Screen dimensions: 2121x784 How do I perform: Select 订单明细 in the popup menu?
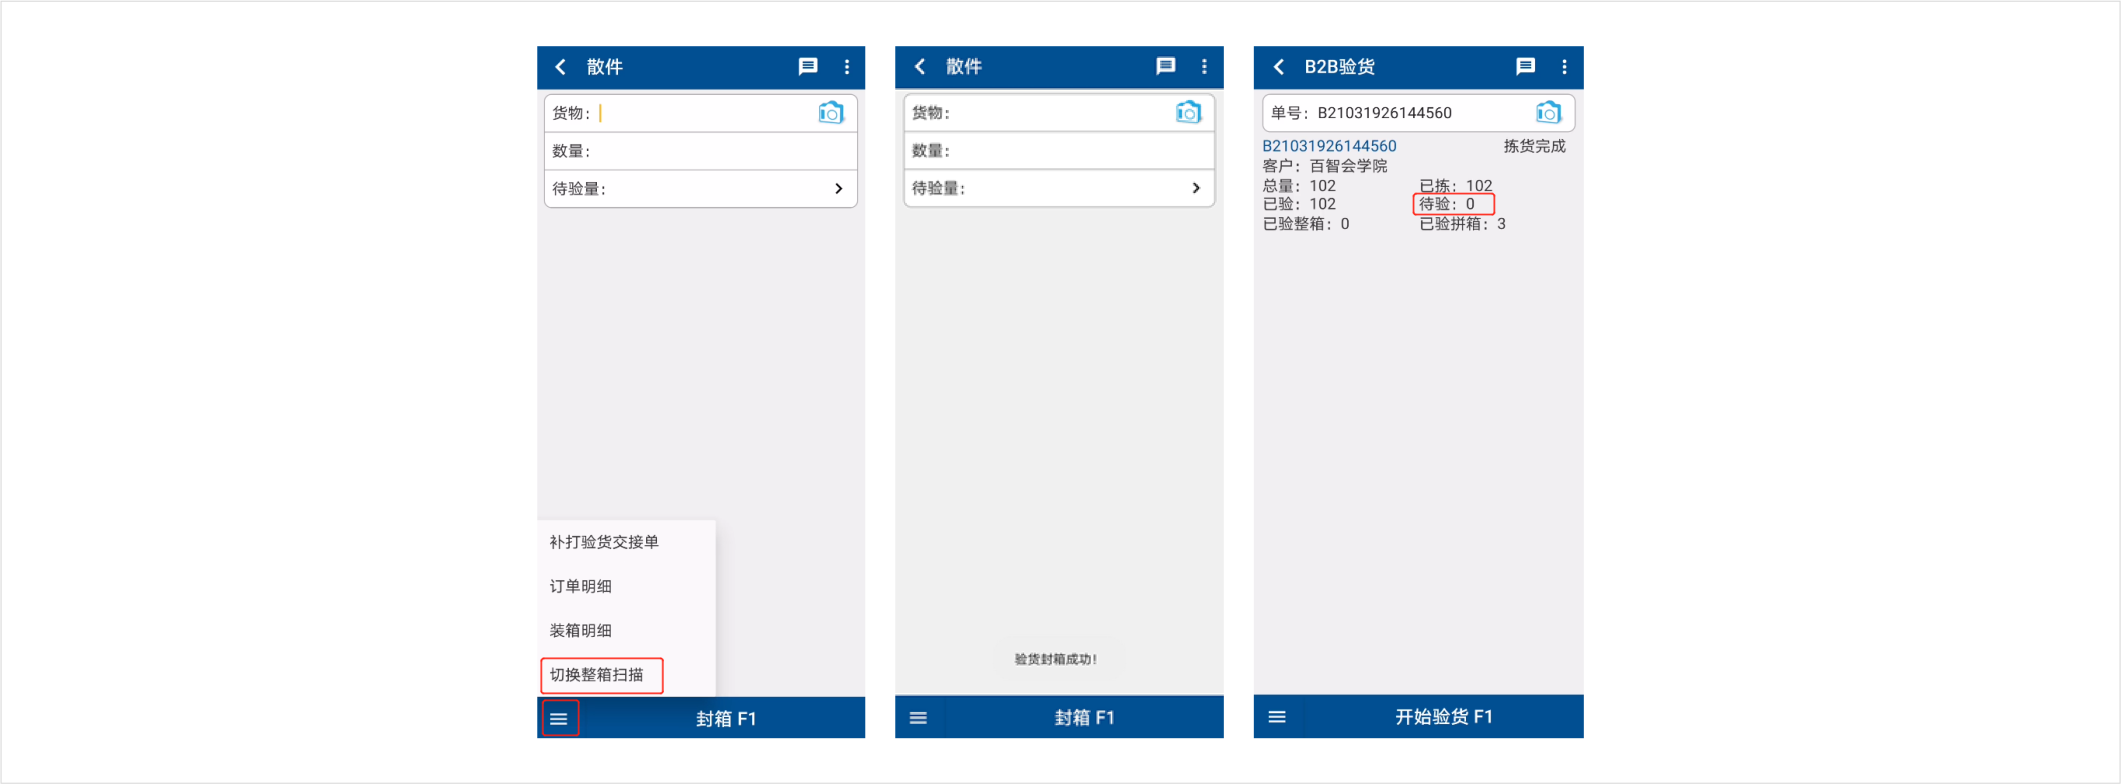pos(581,586)
